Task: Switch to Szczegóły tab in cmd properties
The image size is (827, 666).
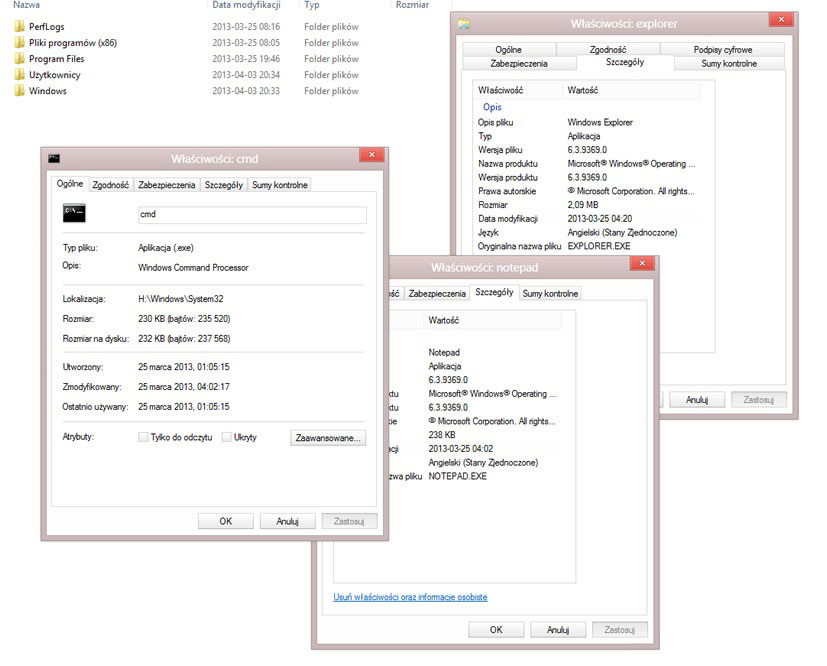Action: coord(224,185)
